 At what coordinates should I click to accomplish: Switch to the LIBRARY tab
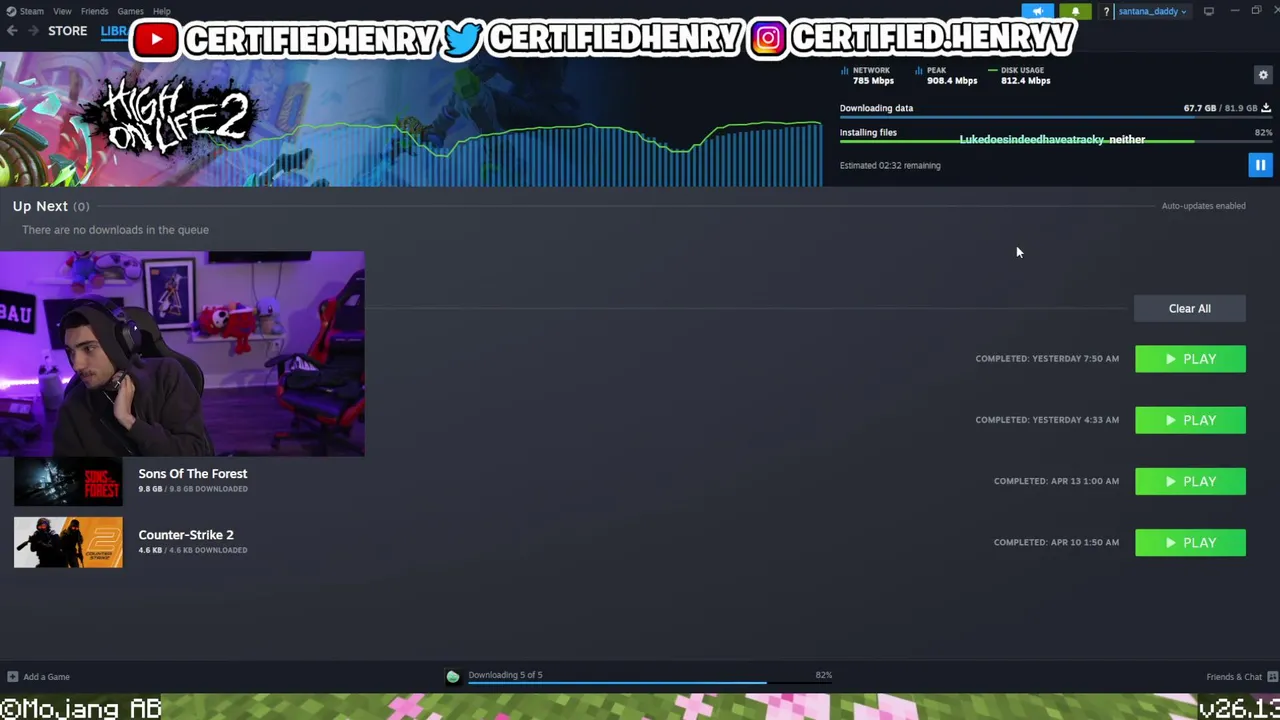click(114, 31)
